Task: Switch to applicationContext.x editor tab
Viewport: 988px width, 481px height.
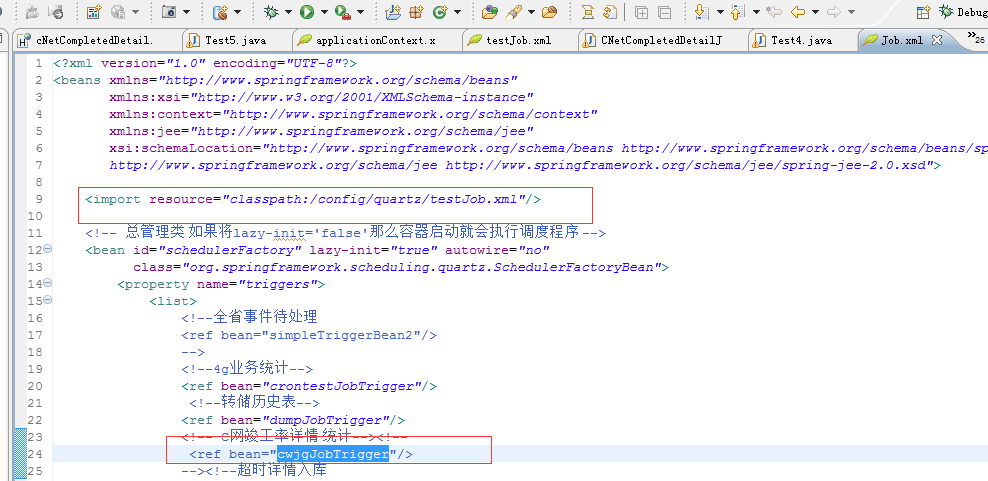Action: [376, 40]
